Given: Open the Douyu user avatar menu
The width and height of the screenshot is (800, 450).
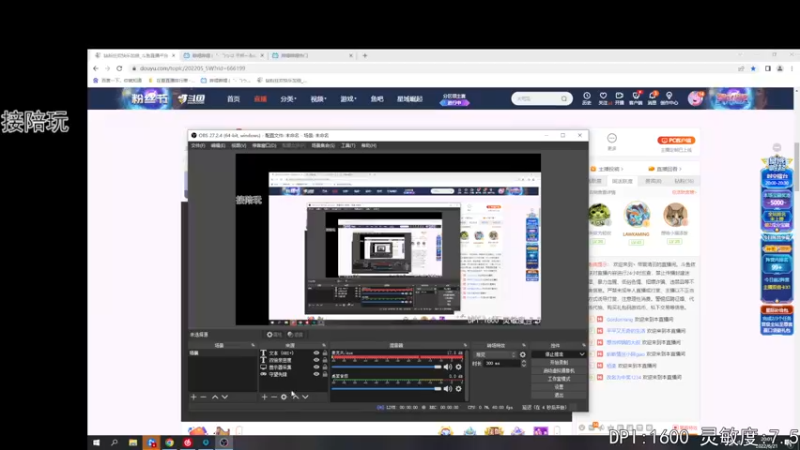Looking at the screenshot, I should click(x=695, y=98).
